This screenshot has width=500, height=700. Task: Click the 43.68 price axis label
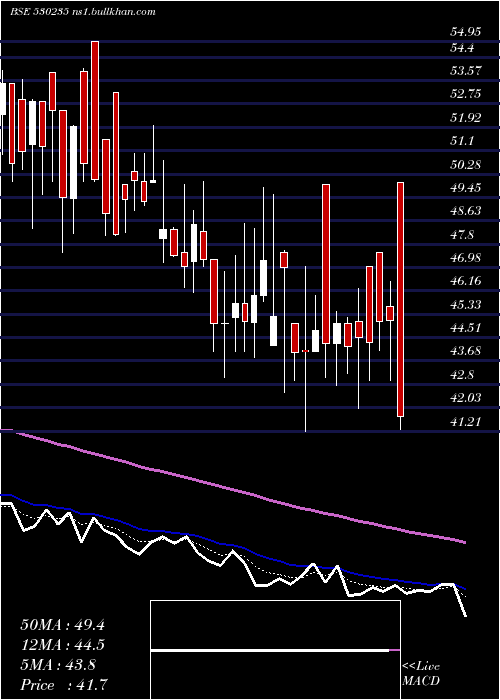click(466, 350)
